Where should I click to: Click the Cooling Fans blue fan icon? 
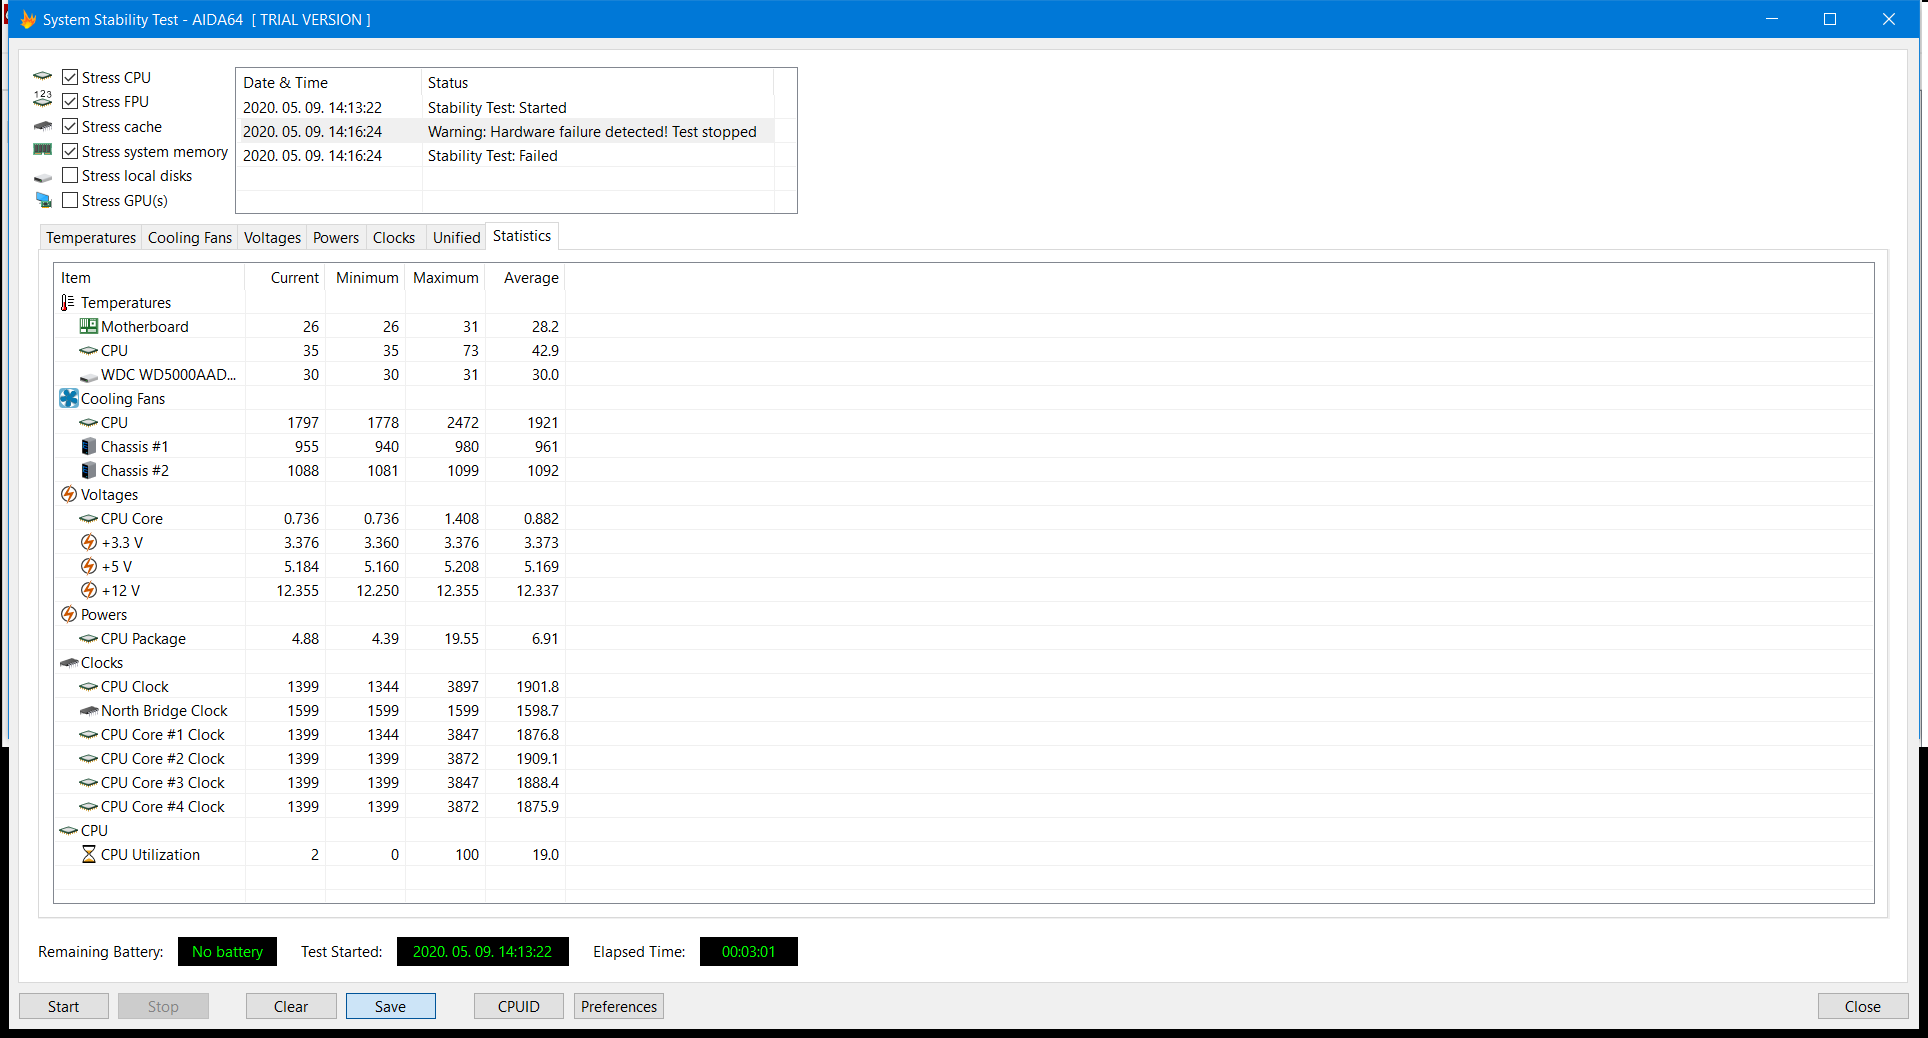click(x=69, y=398)
